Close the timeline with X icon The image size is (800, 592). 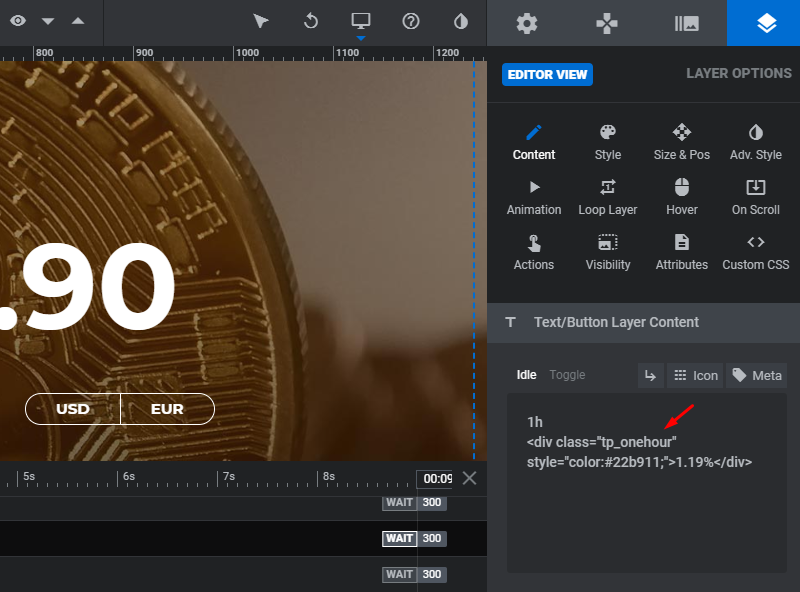[x=469, y=478]
